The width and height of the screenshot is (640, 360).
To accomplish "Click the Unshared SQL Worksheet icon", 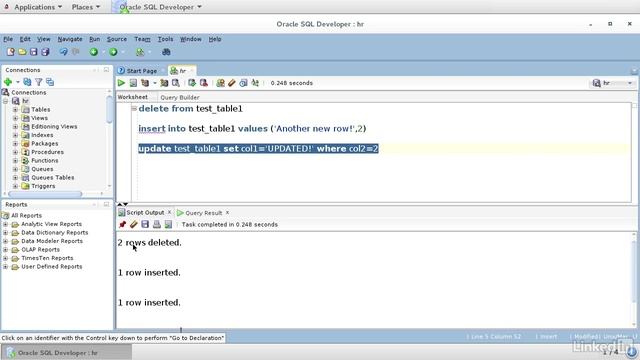I will pyautogui.click(x=220, y=83).
